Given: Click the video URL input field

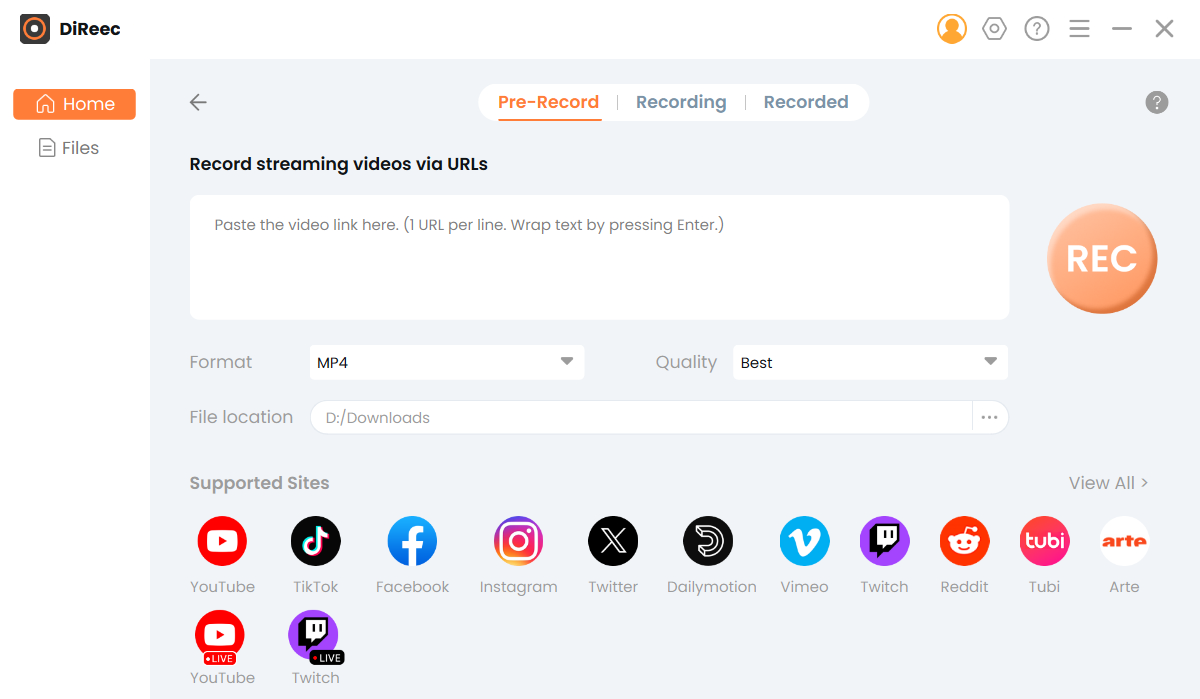Looking at the screenshot, I should (599, 256).
